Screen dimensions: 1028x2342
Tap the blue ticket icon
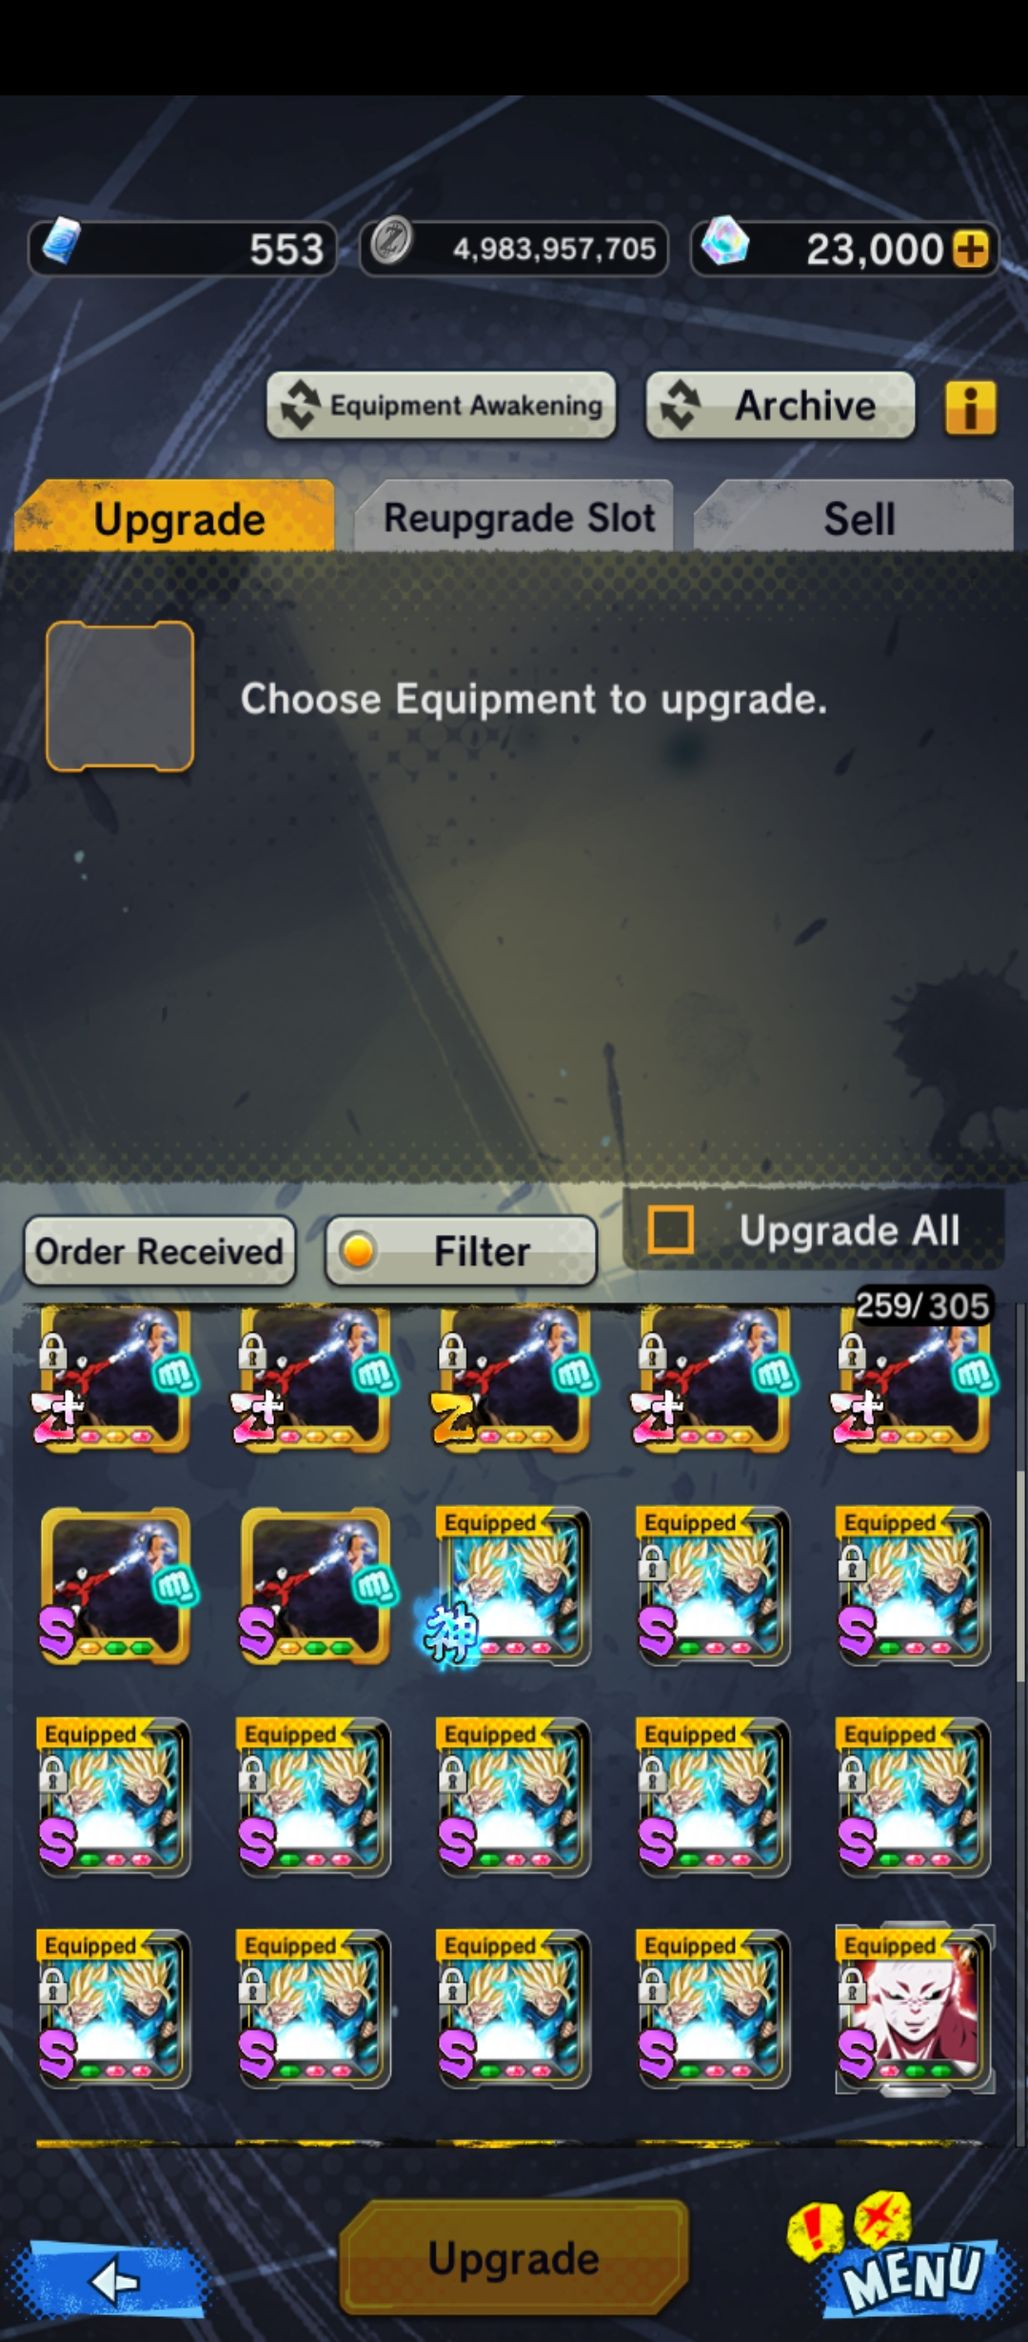[x=62, y=243]
